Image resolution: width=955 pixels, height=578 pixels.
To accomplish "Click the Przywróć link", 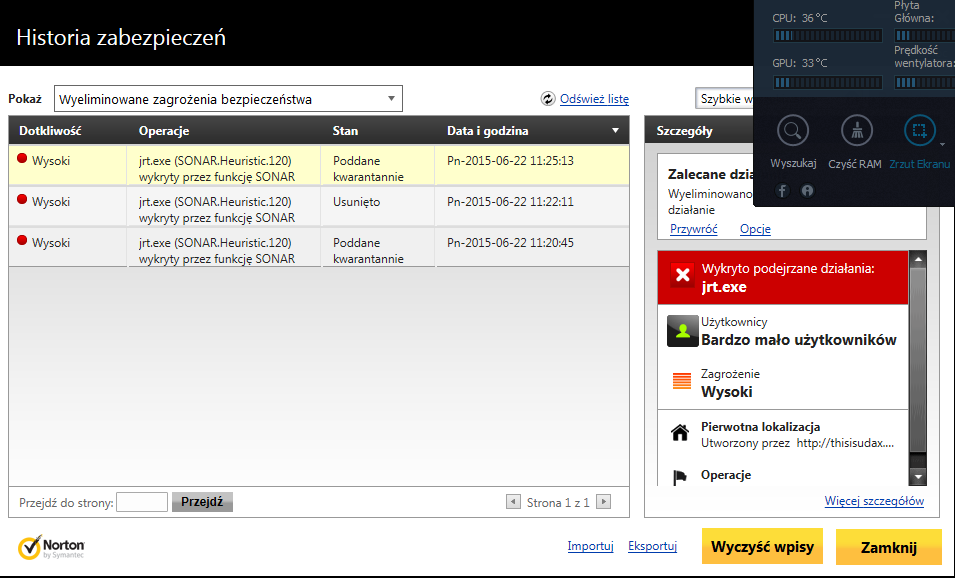I will click(x=693, y=229).
